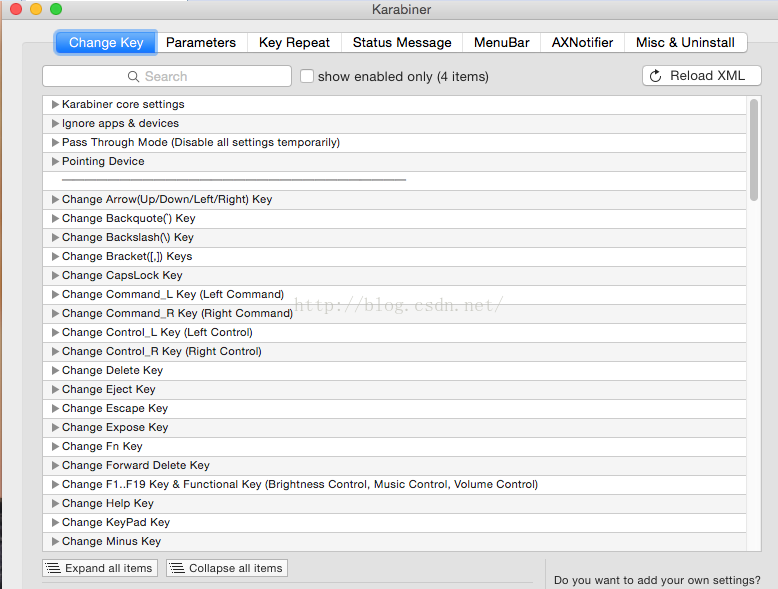778x589 pixels.
Task: Expand Change Backslash Key section
Action: point(56,237)
